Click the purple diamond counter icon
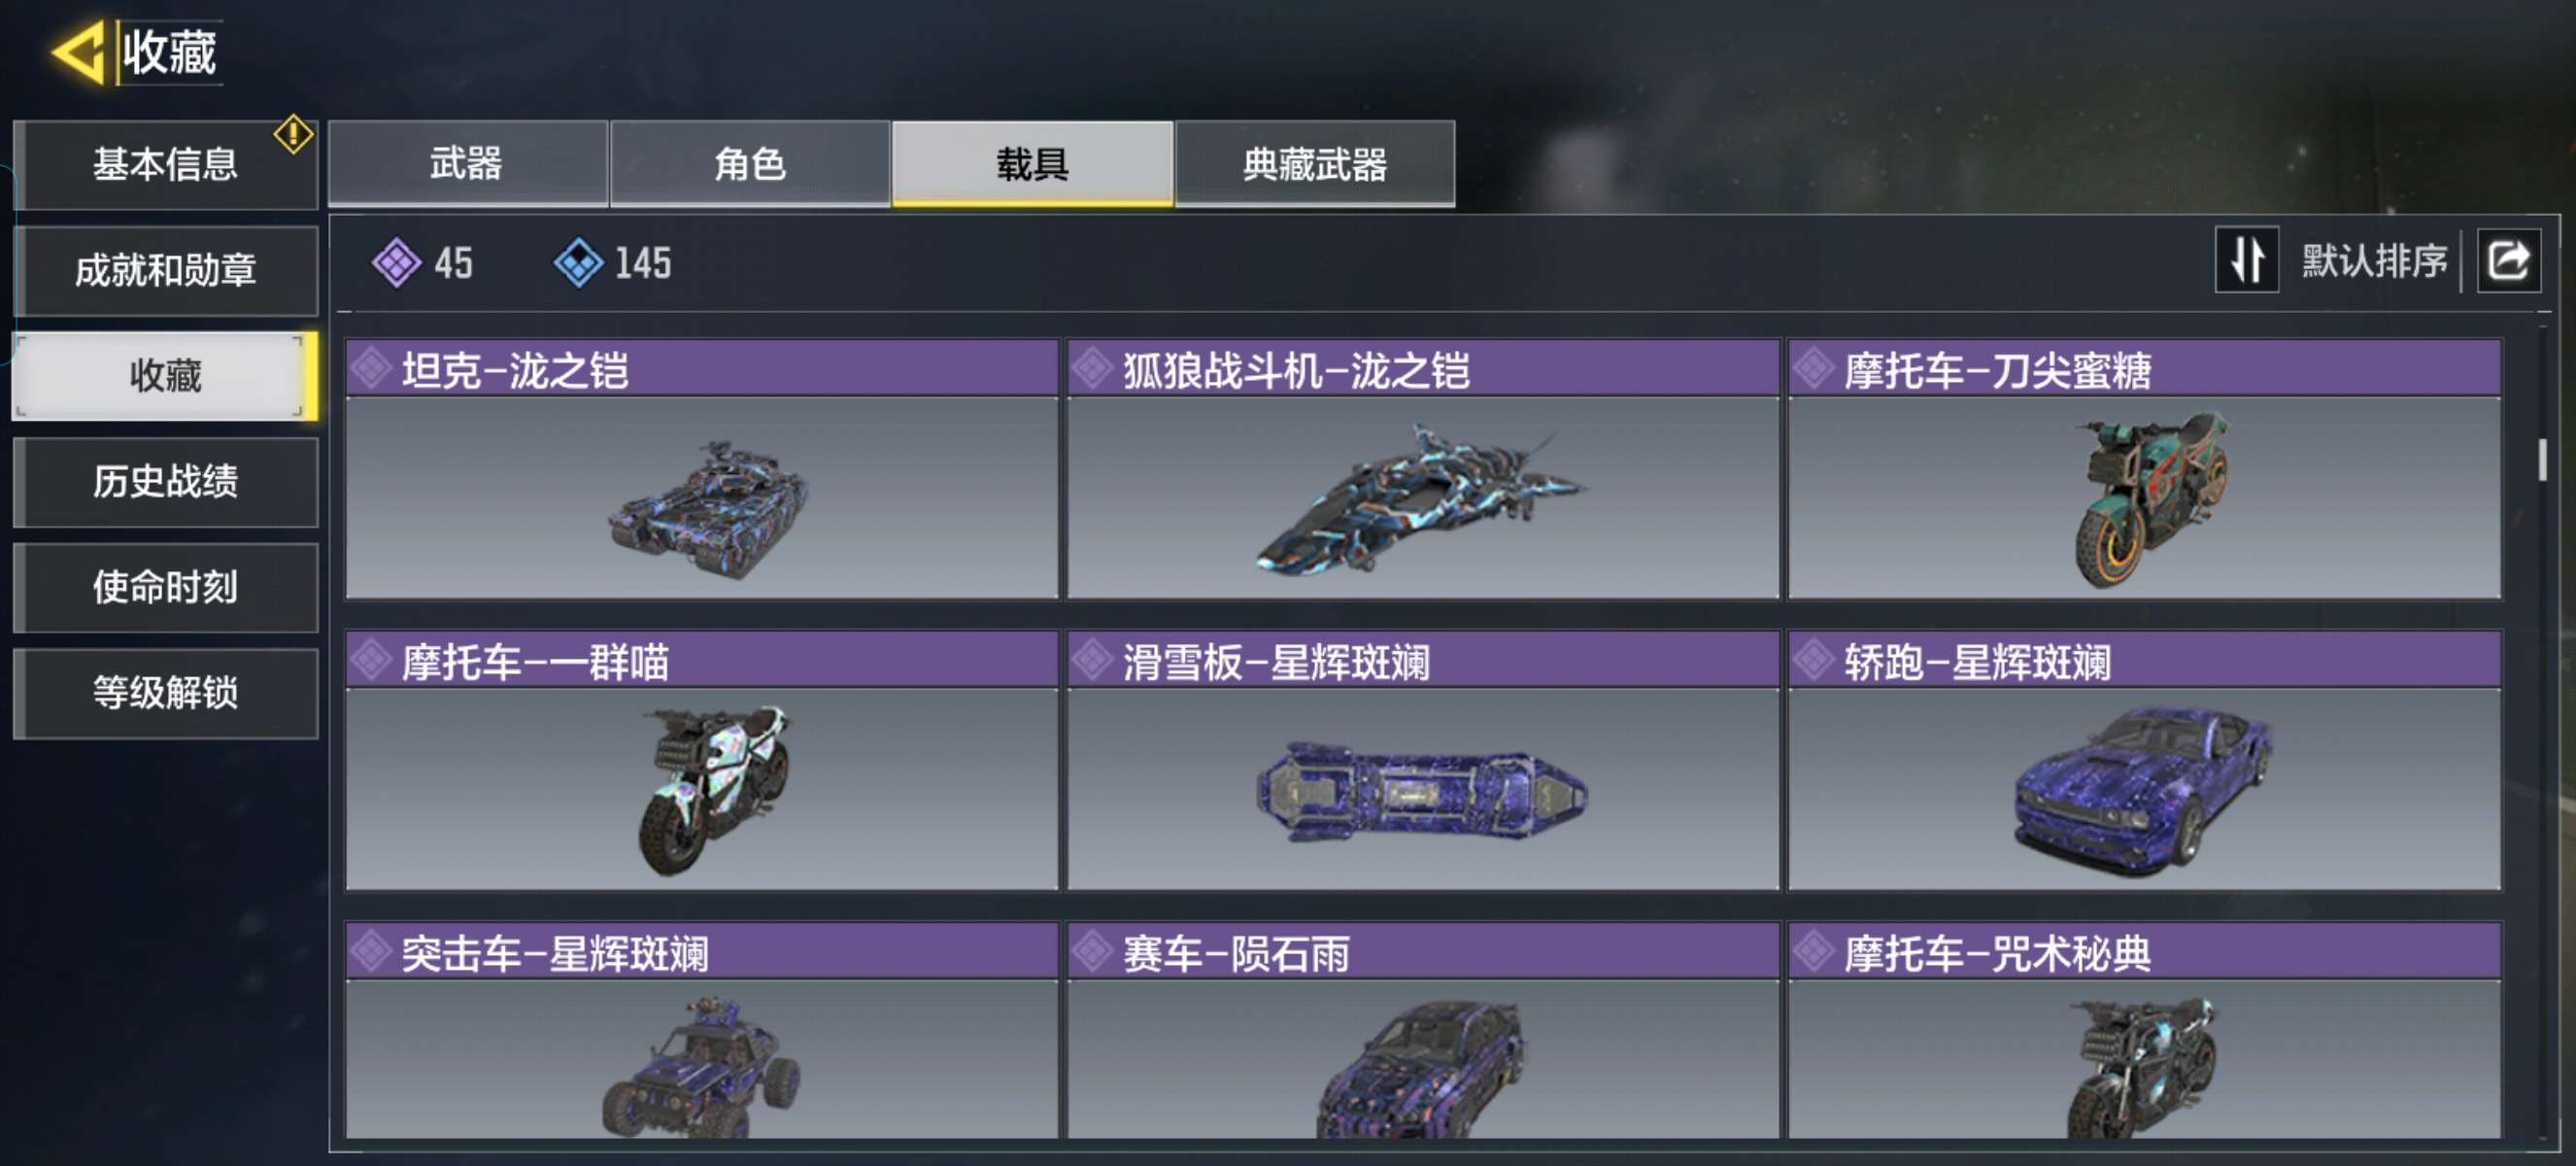Viewport: 2576px width, 1166px height. 396,263
